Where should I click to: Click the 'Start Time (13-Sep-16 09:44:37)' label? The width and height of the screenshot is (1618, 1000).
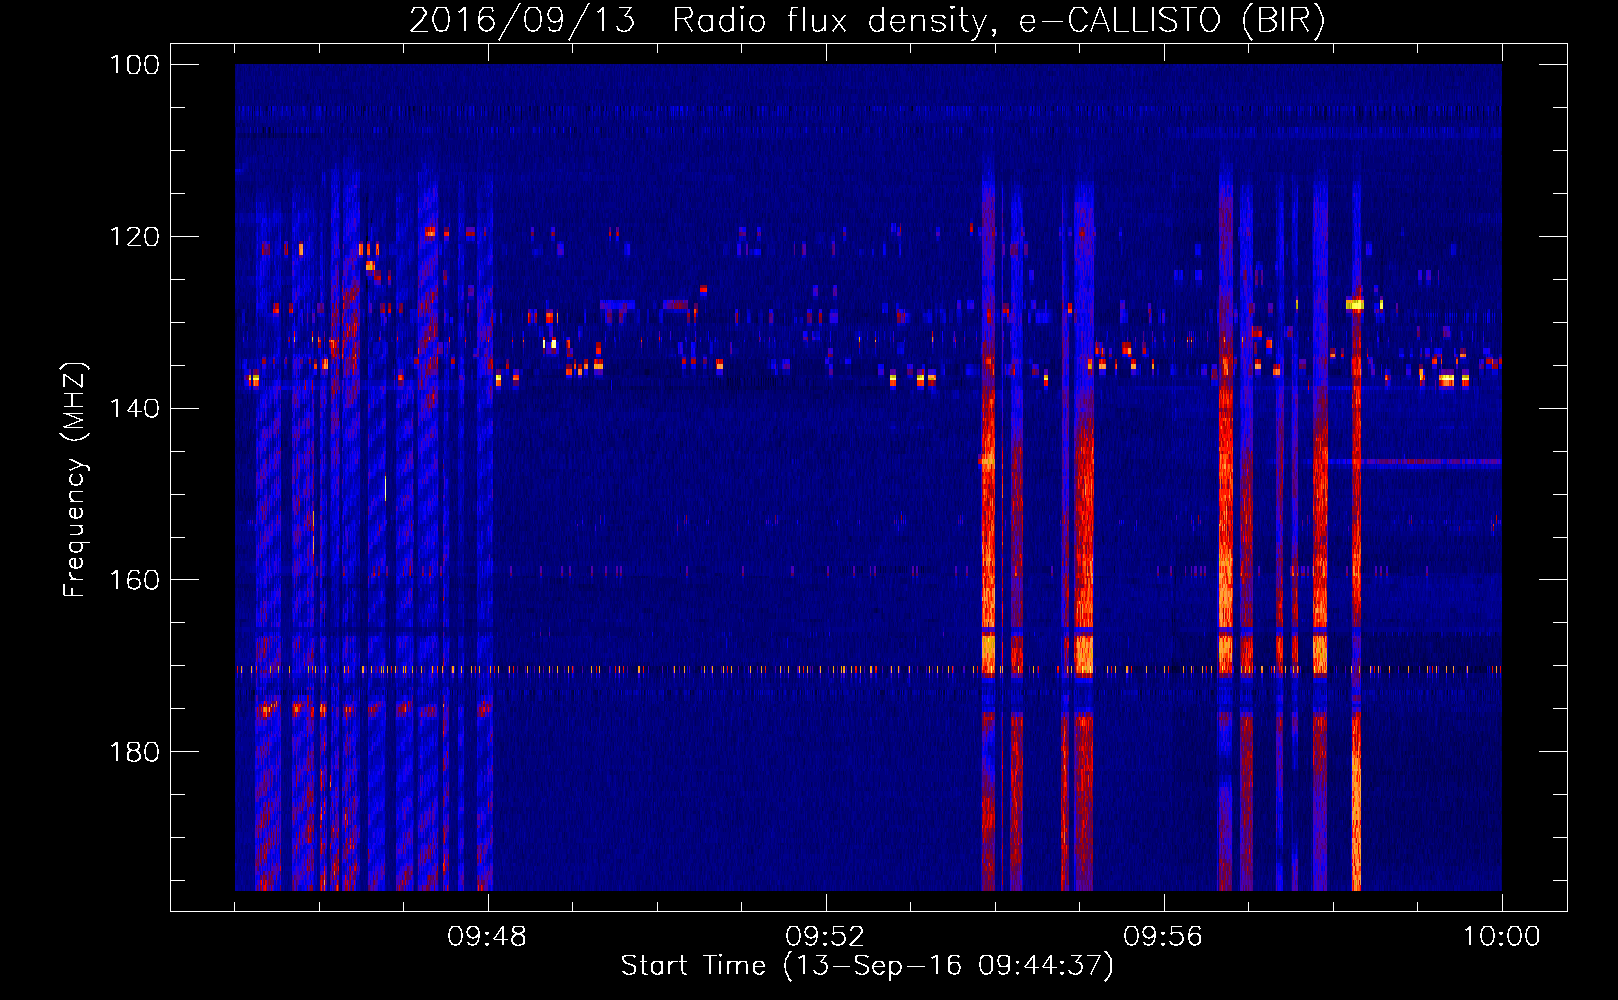click(x=867, y=966)
